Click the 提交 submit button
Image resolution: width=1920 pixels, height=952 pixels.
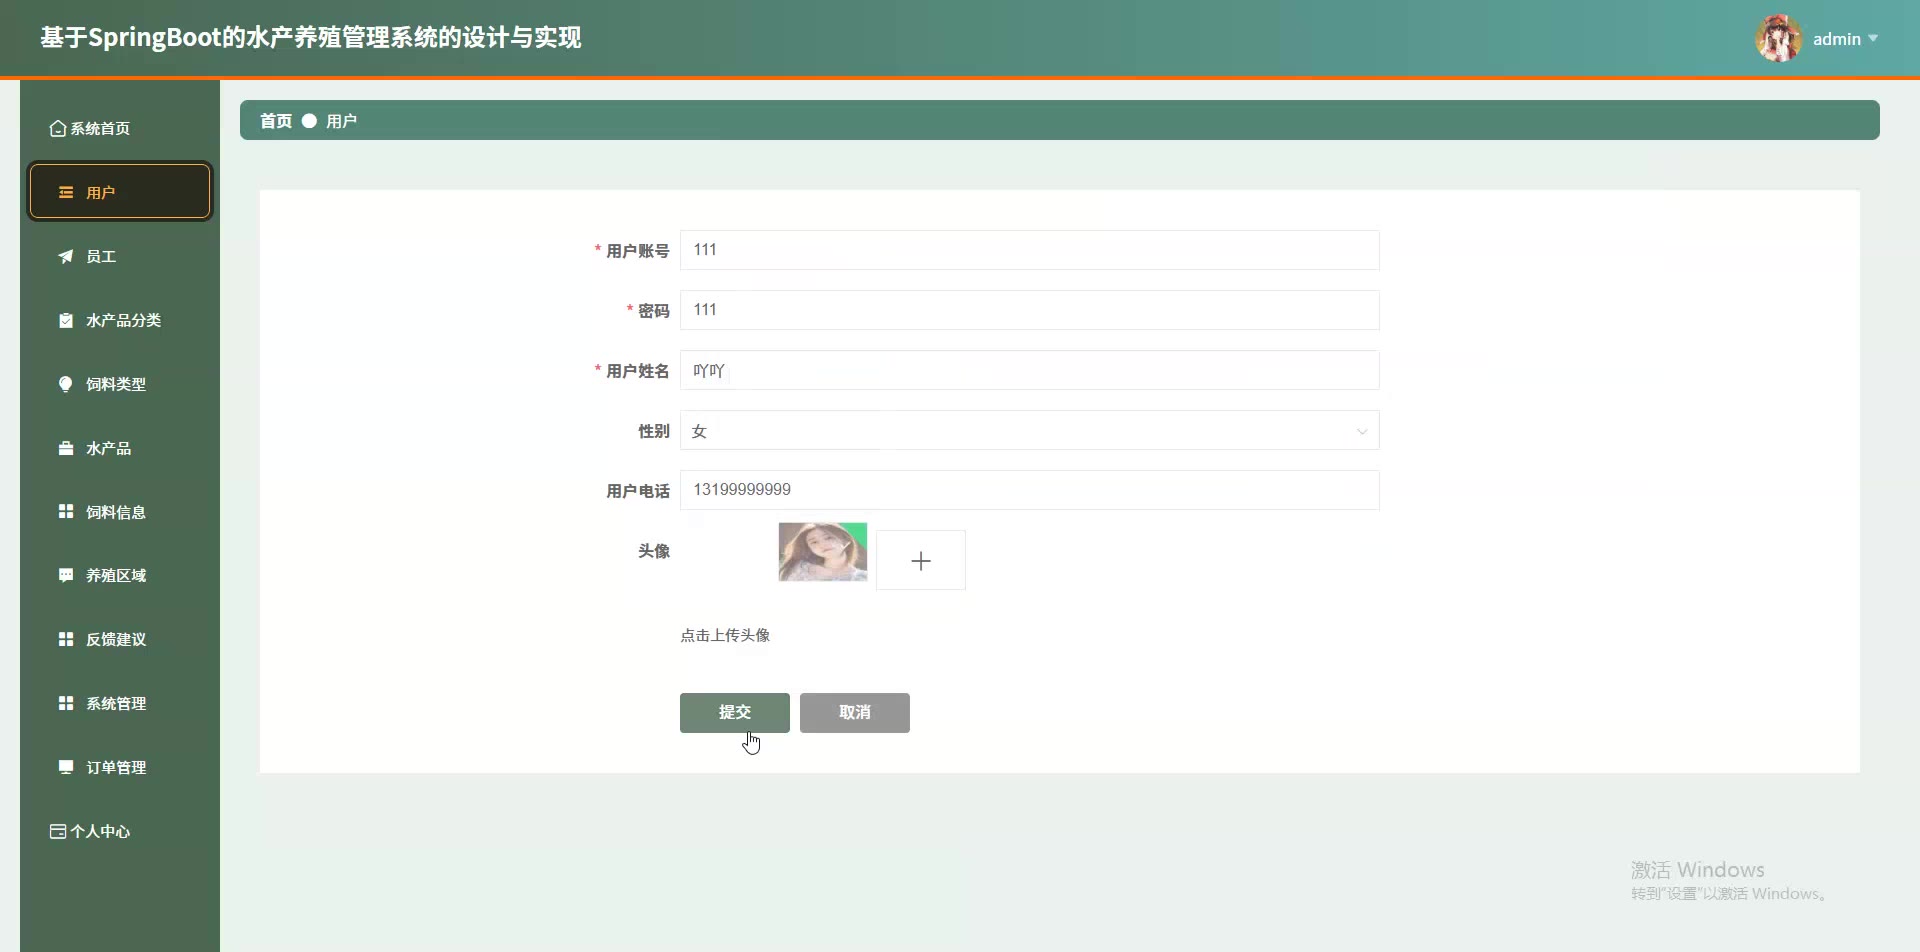pyautogui.click(x=735, y=713)
